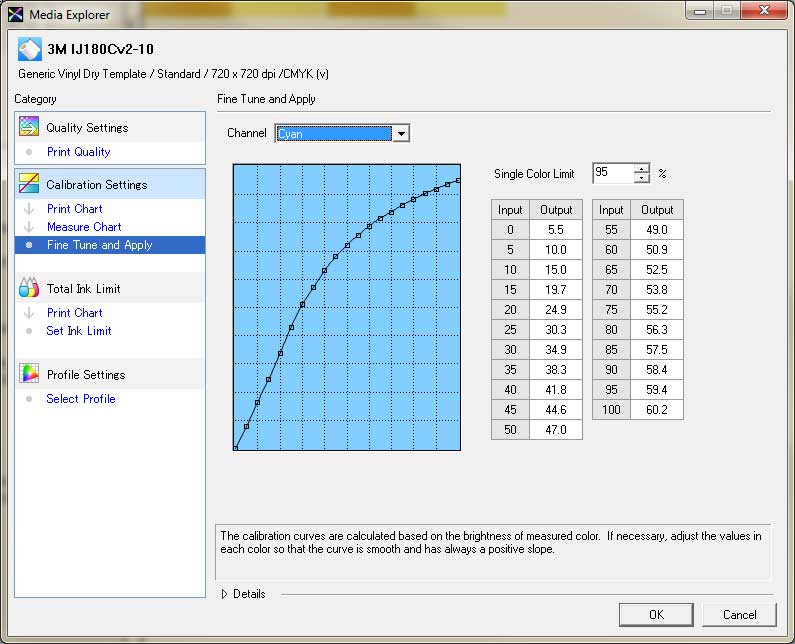The height and width of the screenshot is (644, 795).
Task: Edit output value 56.3 for input 80
Action: tap(657, 330)
